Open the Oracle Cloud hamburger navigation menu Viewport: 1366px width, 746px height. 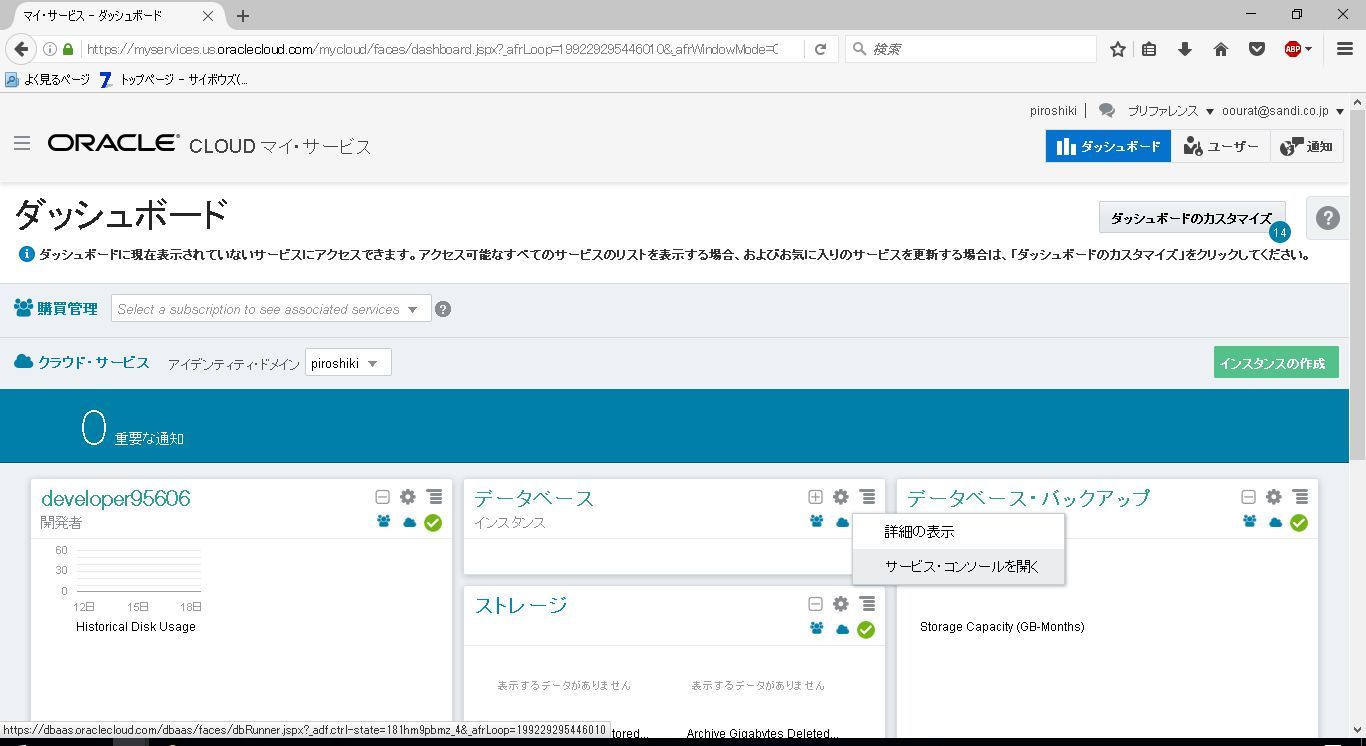tap(22, 144)
